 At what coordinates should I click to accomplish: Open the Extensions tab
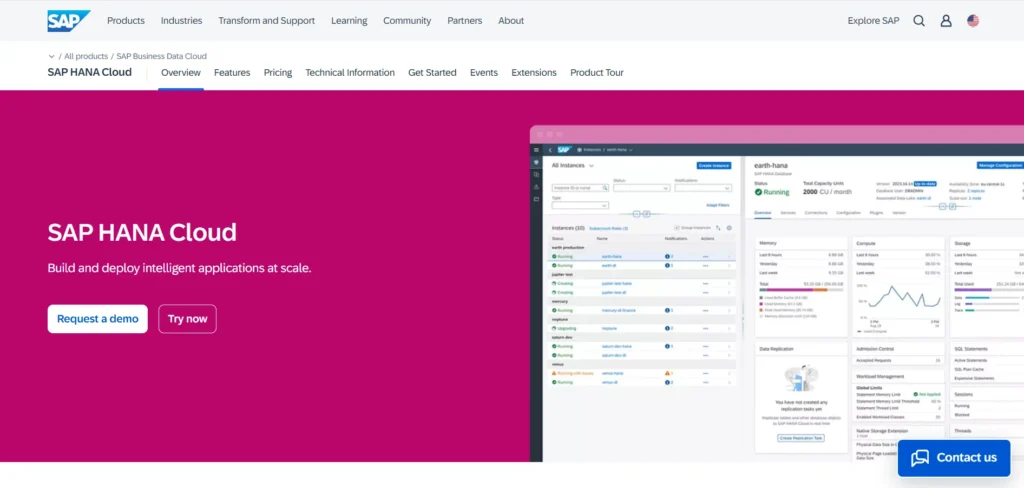[x=534, y=73]
